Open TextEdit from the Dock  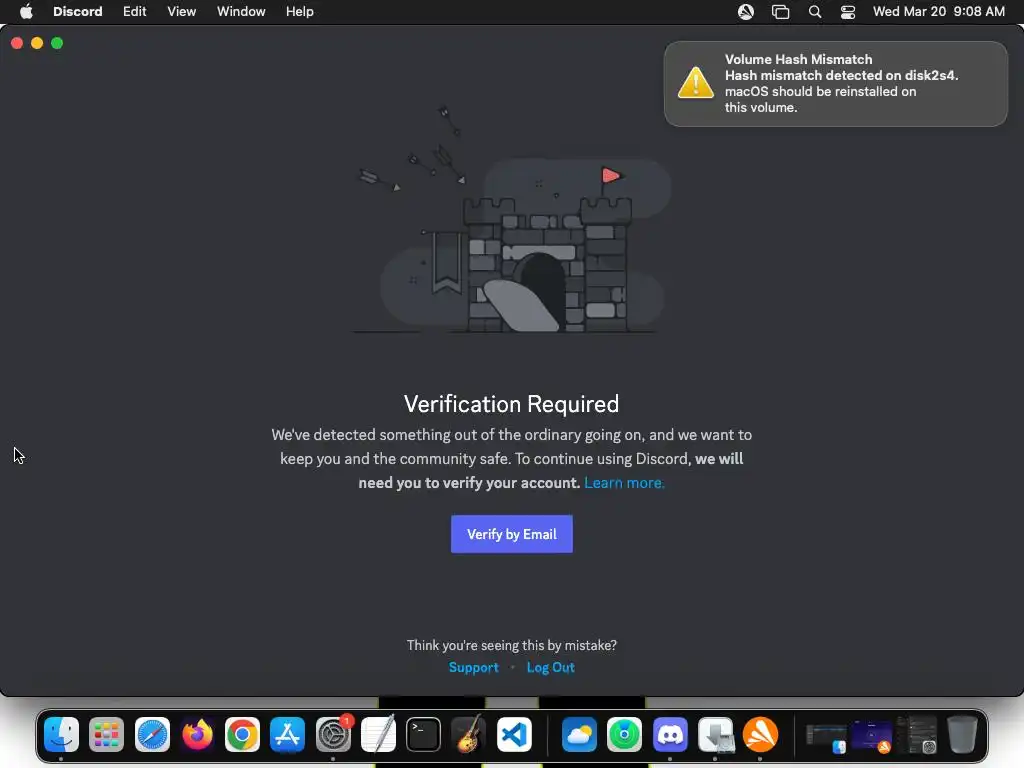[x=378, y=735]
